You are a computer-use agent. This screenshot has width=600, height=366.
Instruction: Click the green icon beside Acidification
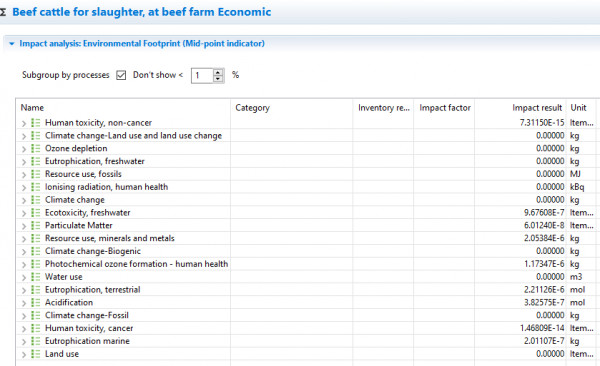[36, 302]
